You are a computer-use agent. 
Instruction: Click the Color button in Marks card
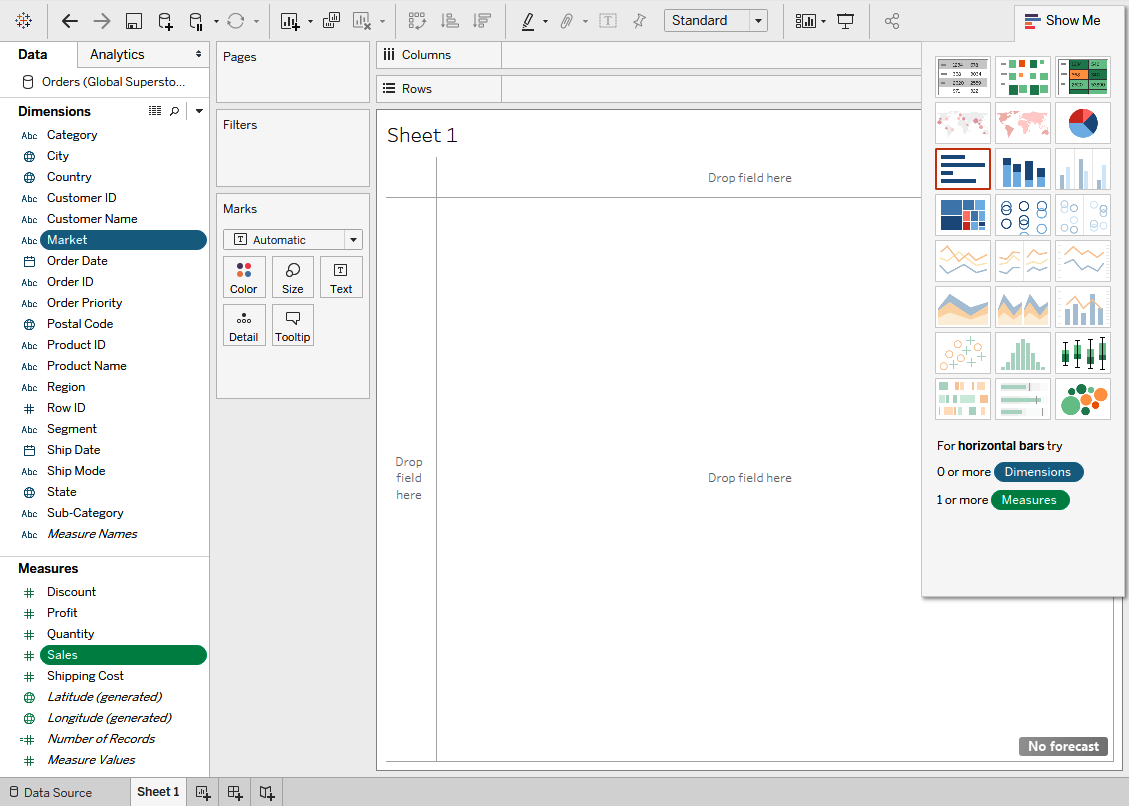coord(244,278)
